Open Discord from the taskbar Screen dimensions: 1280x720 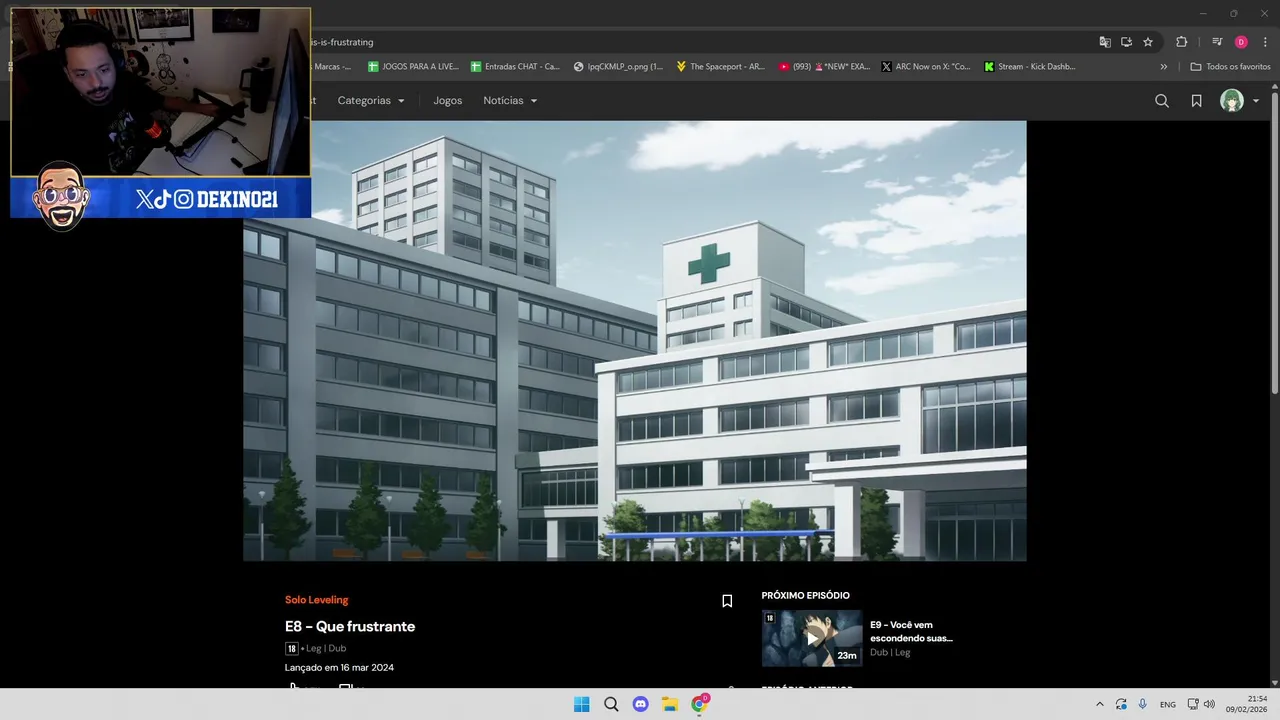click(640, 704)
